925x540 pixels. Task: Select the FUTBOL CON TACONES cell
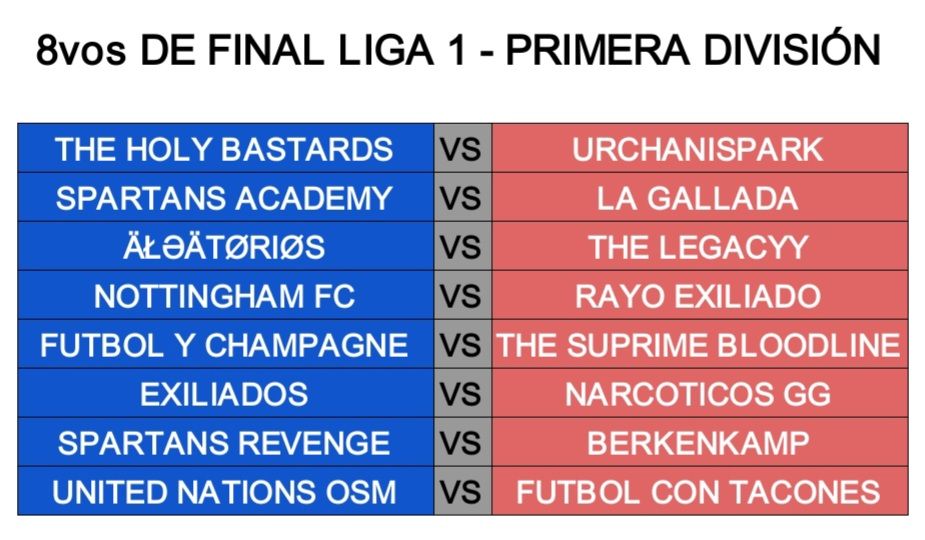pos(700,491)
